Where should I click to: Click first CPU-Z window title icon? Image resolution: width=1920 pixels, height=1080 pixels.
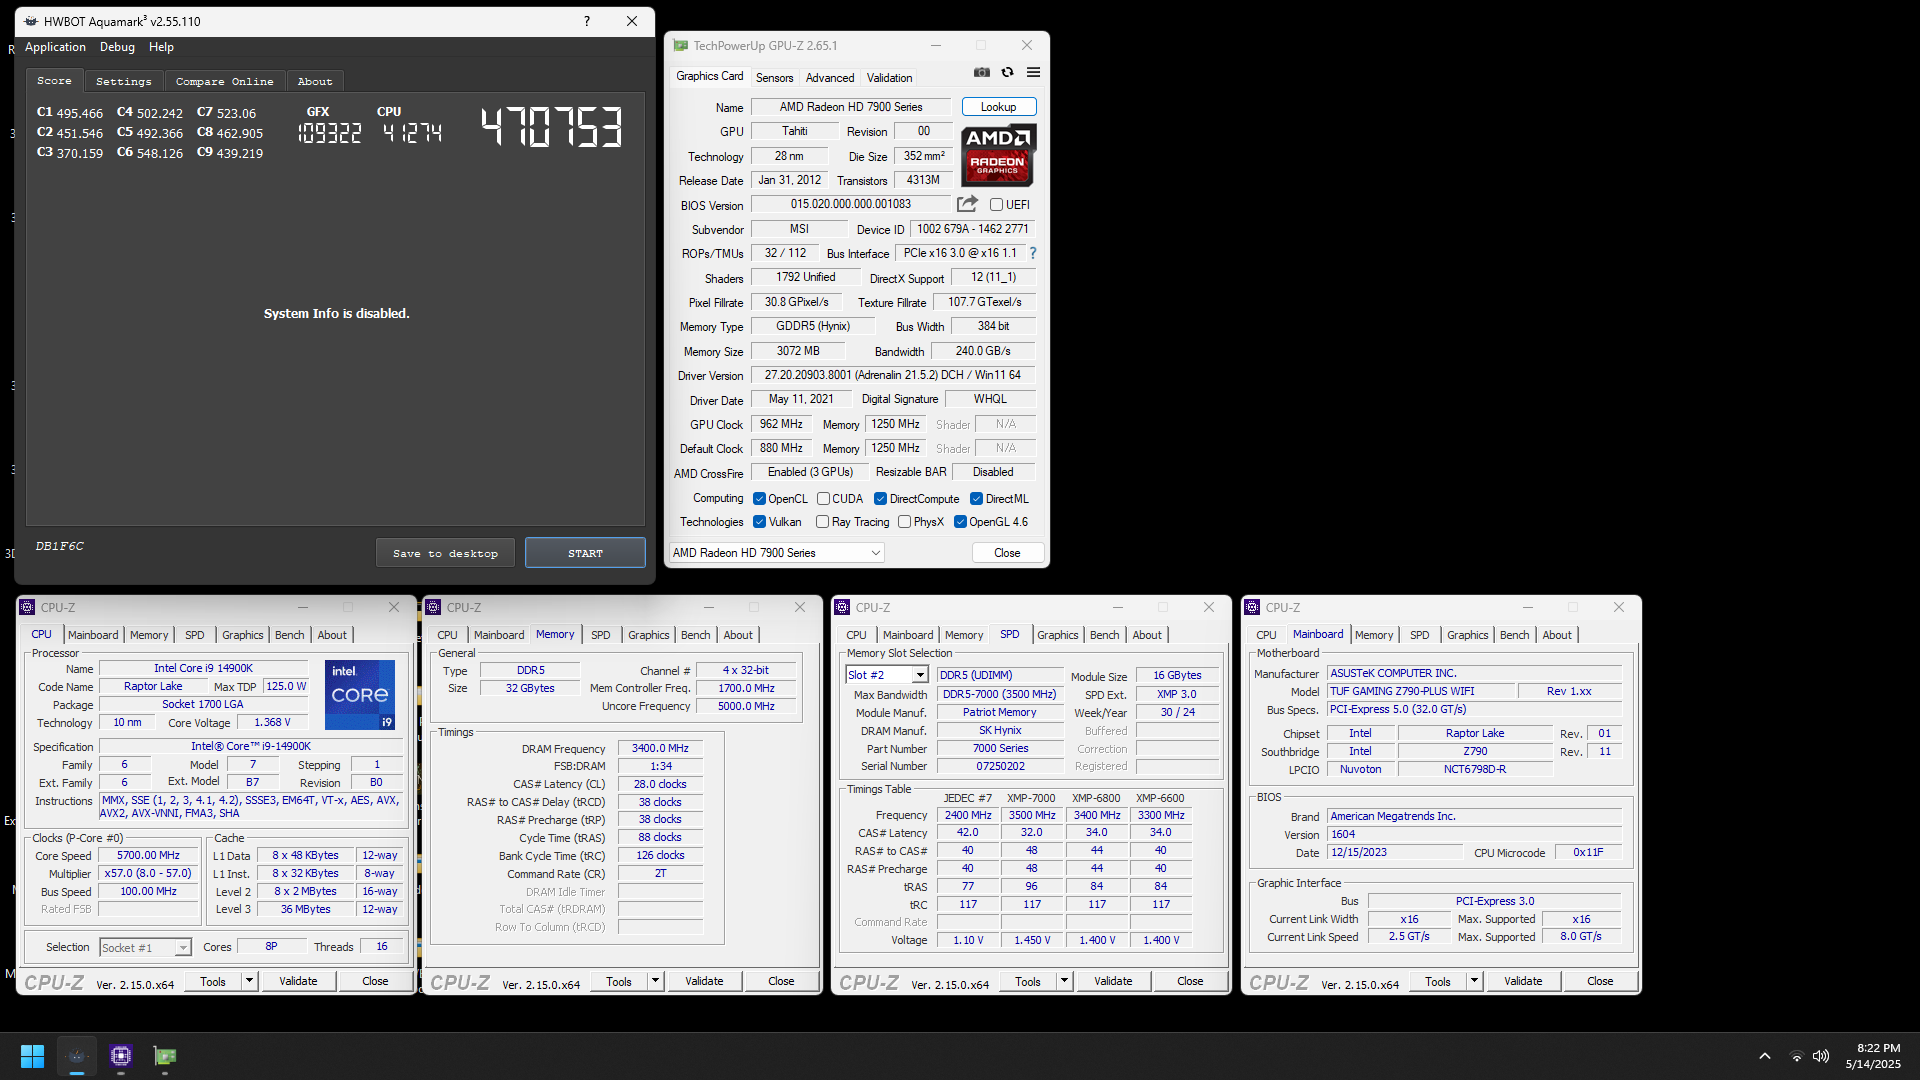pos(27,607)
